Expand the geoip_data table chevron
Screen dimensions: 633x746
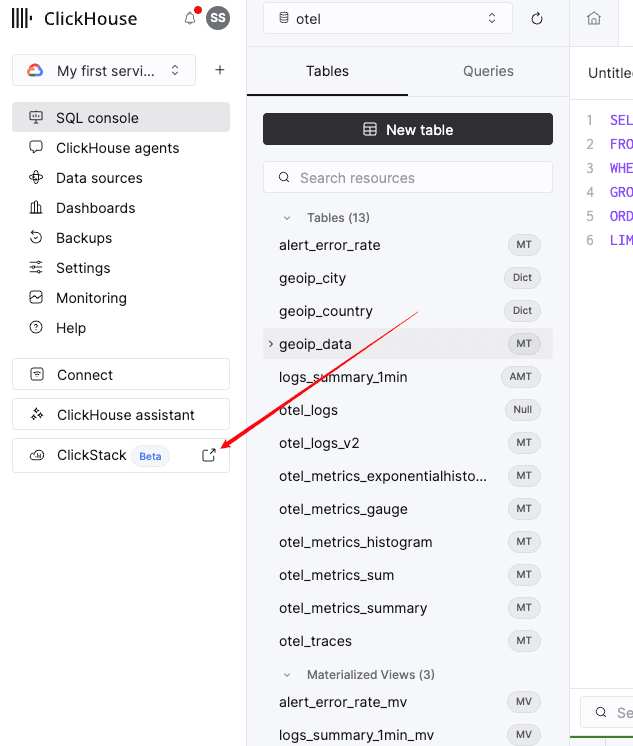[x=271, y=344]
